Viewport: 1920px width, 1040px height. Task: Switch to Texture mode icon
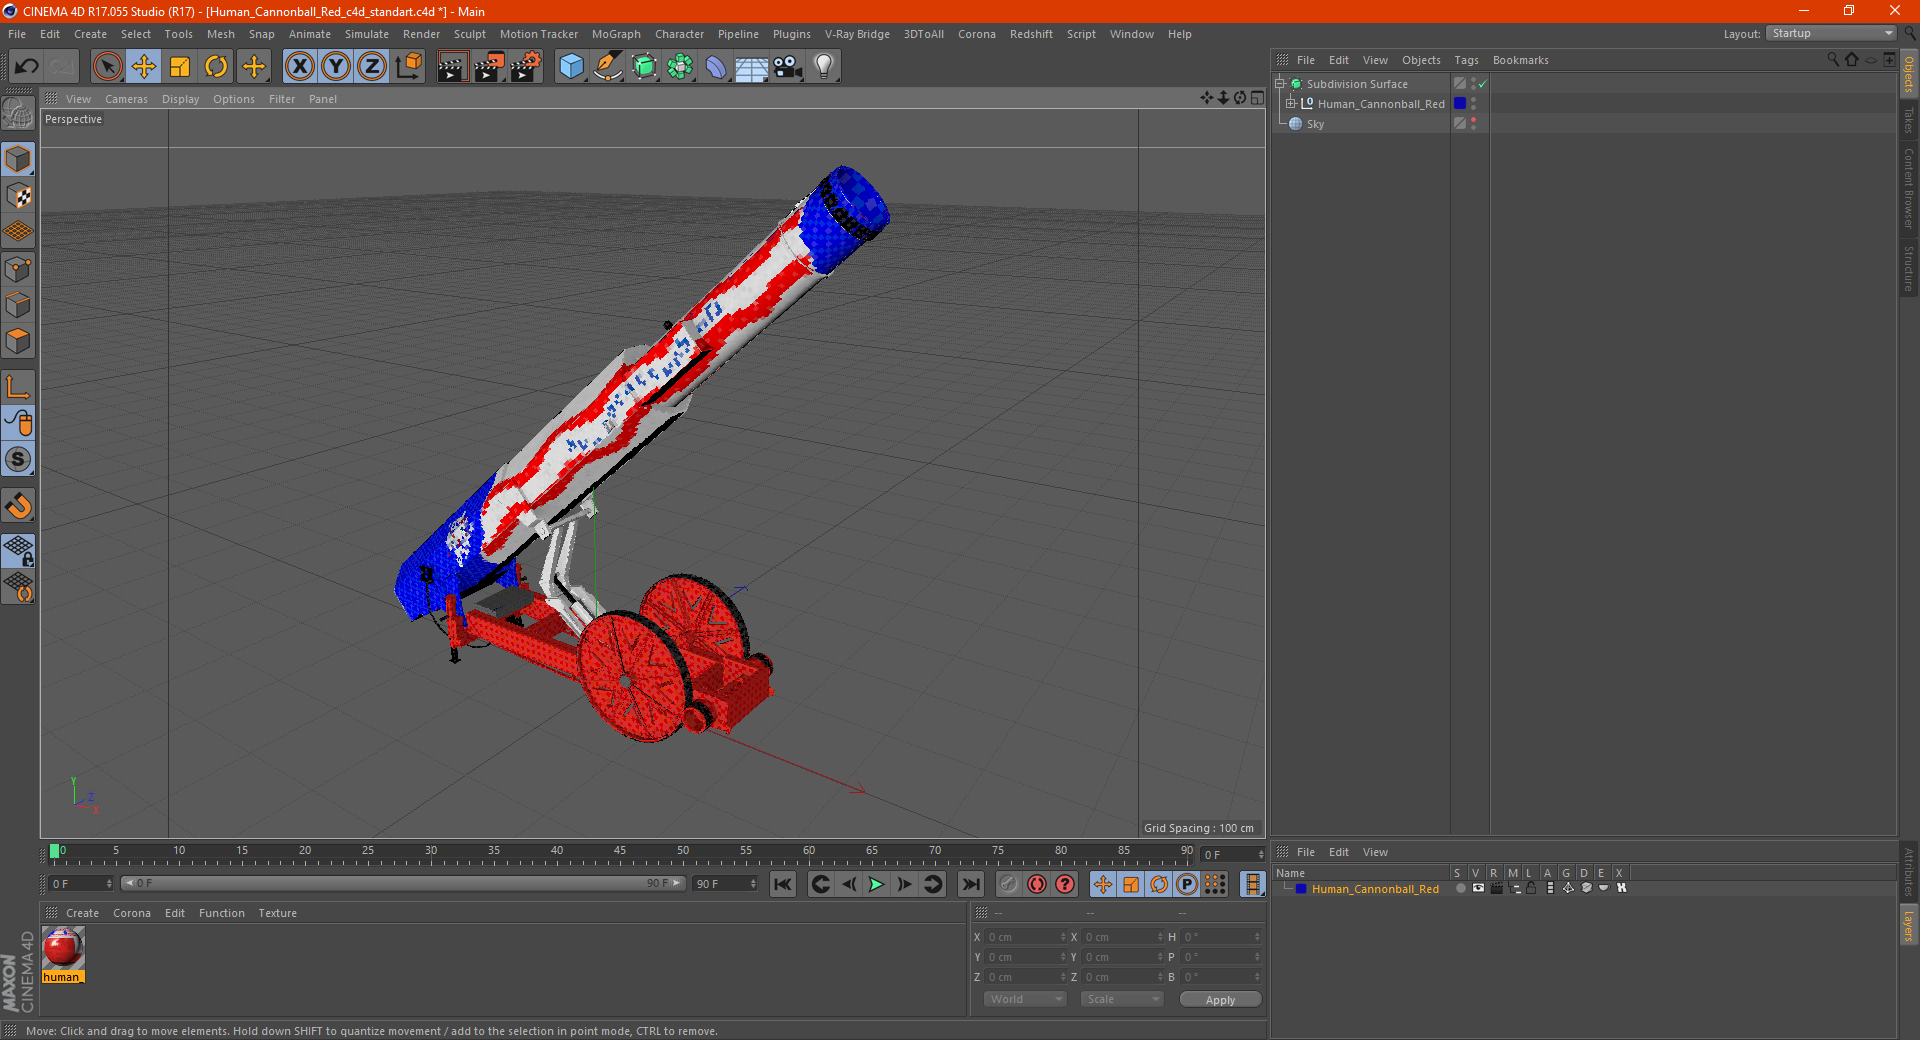tap(18, 196)
